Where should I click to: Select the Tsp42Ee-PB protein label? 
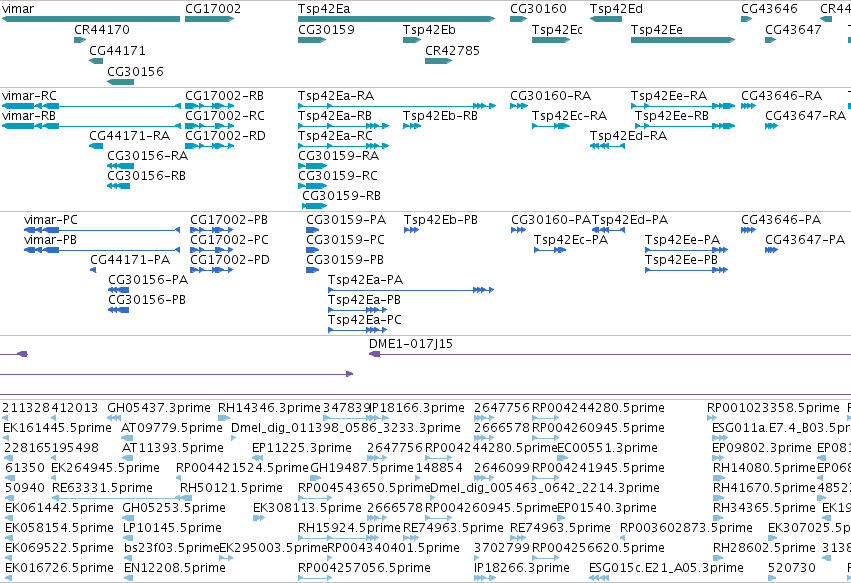pos(681,260)
